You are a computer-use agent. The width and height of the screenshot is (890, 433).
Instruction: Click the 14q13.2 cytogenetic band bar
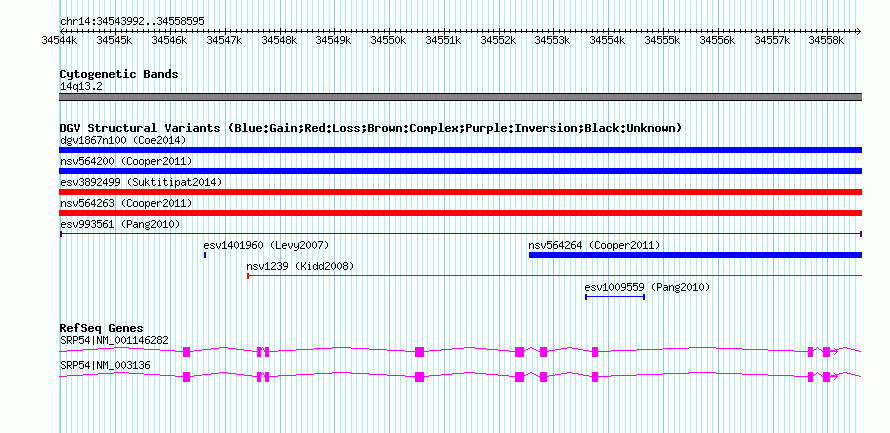(460, 97)
